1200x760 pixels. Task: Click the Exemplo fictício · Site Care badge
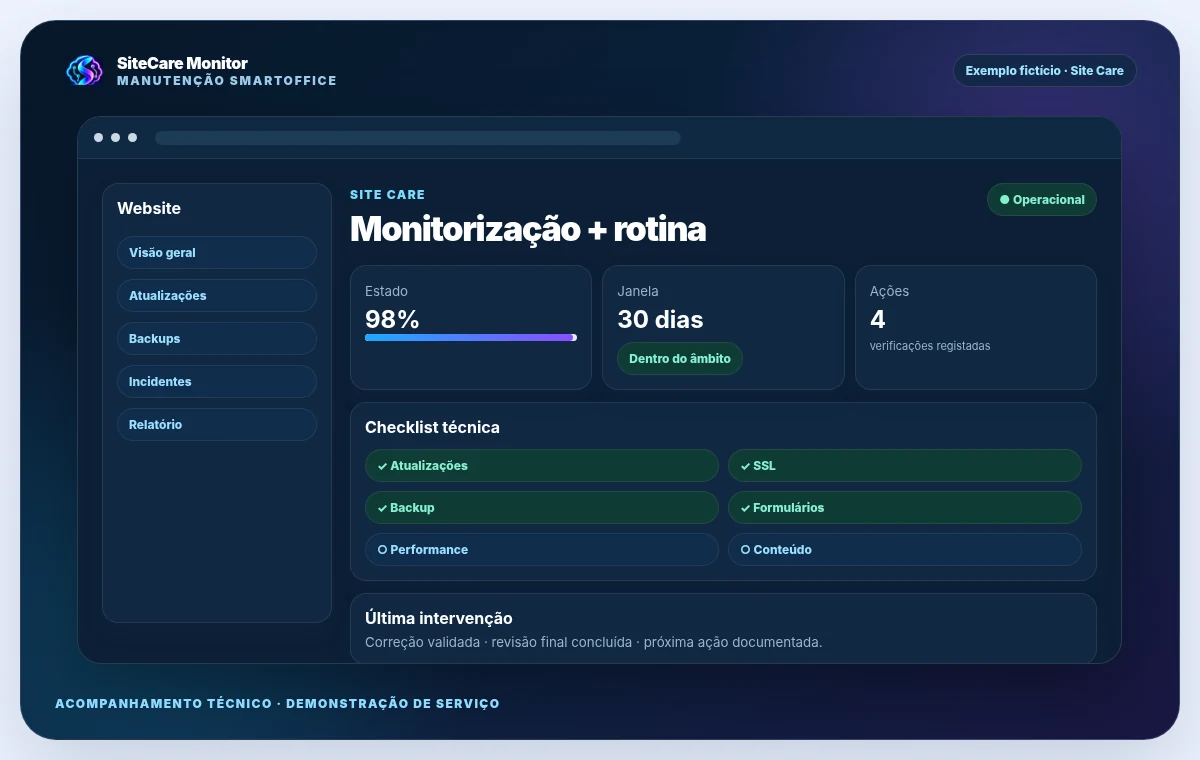1045,71
